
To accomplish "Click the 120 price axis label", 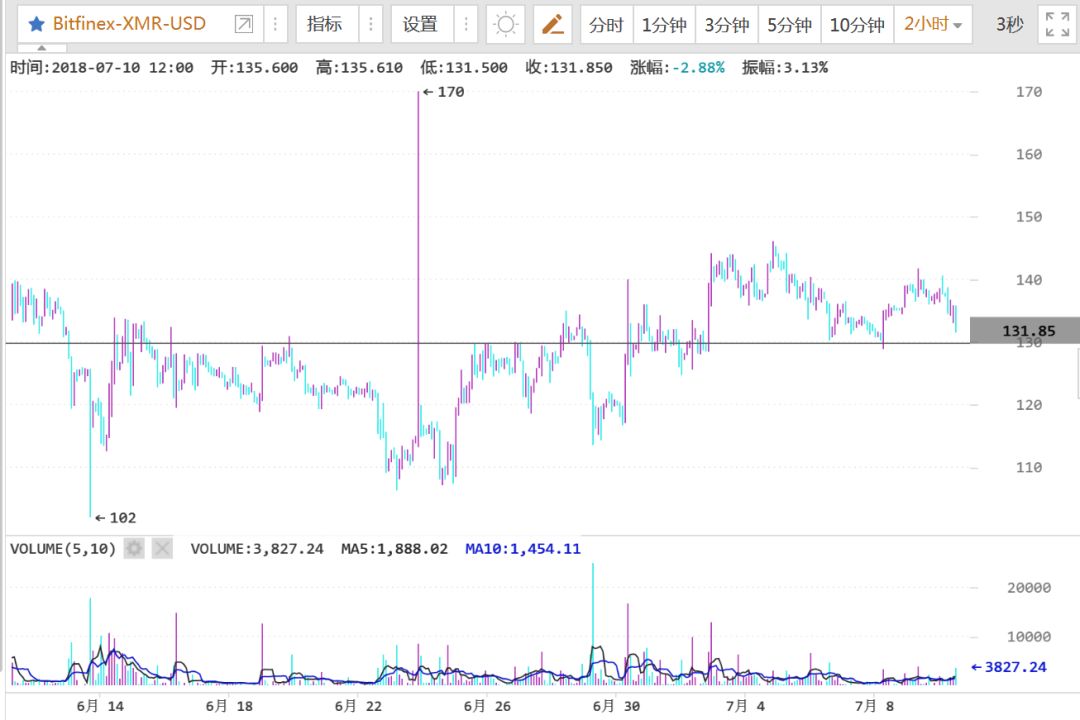I will click(1028, 404).
